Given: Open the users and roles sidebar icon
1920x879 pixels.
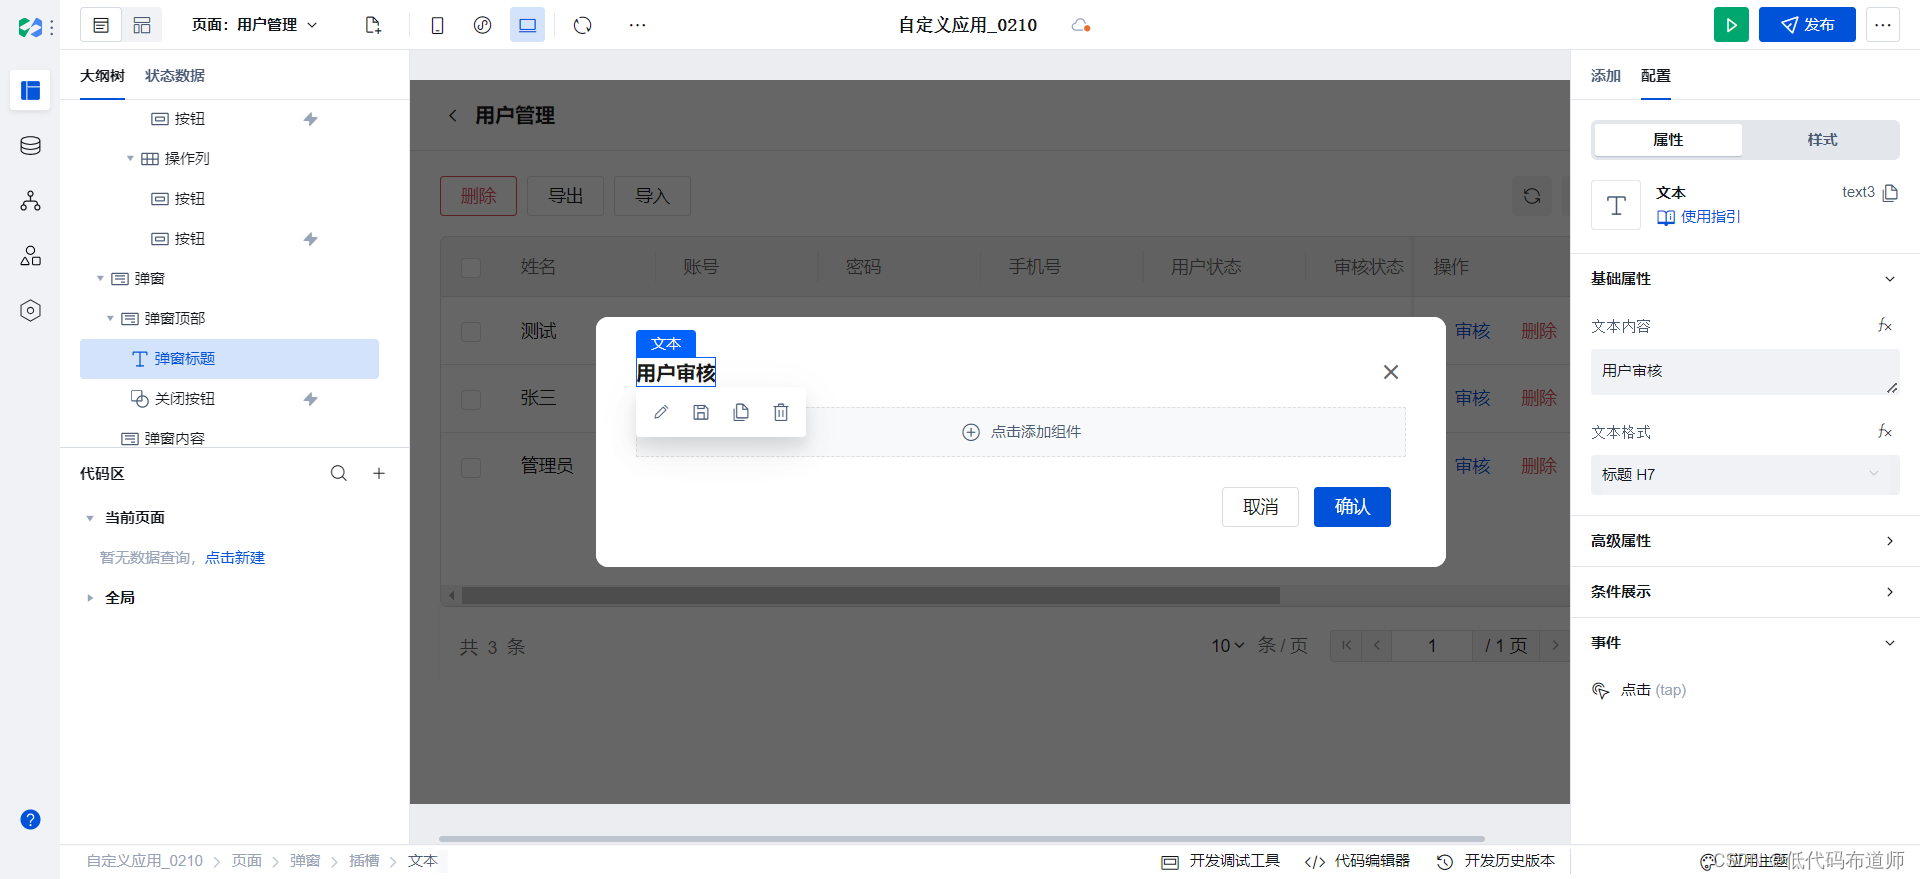Looking at the screenshot, I should [31, 256].
